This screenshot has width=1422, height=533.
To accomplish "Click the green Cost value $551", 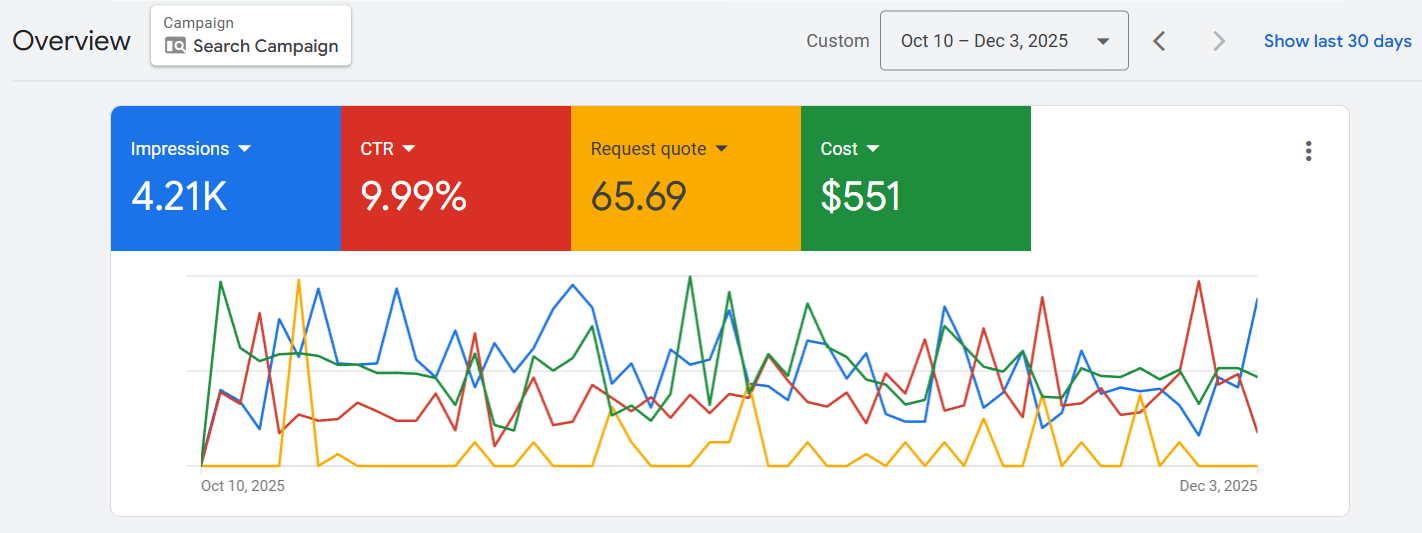I will tap(860, 196).
